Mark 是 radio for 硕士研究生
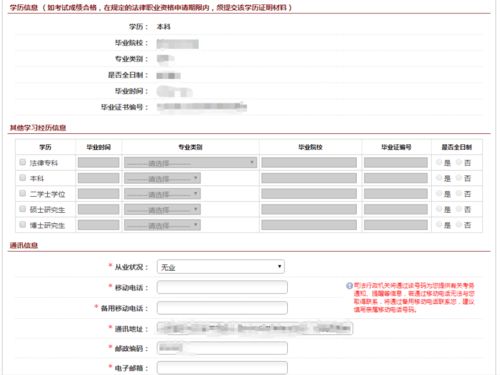The height and width of the screenshot is (375, 500). point(439,209)
